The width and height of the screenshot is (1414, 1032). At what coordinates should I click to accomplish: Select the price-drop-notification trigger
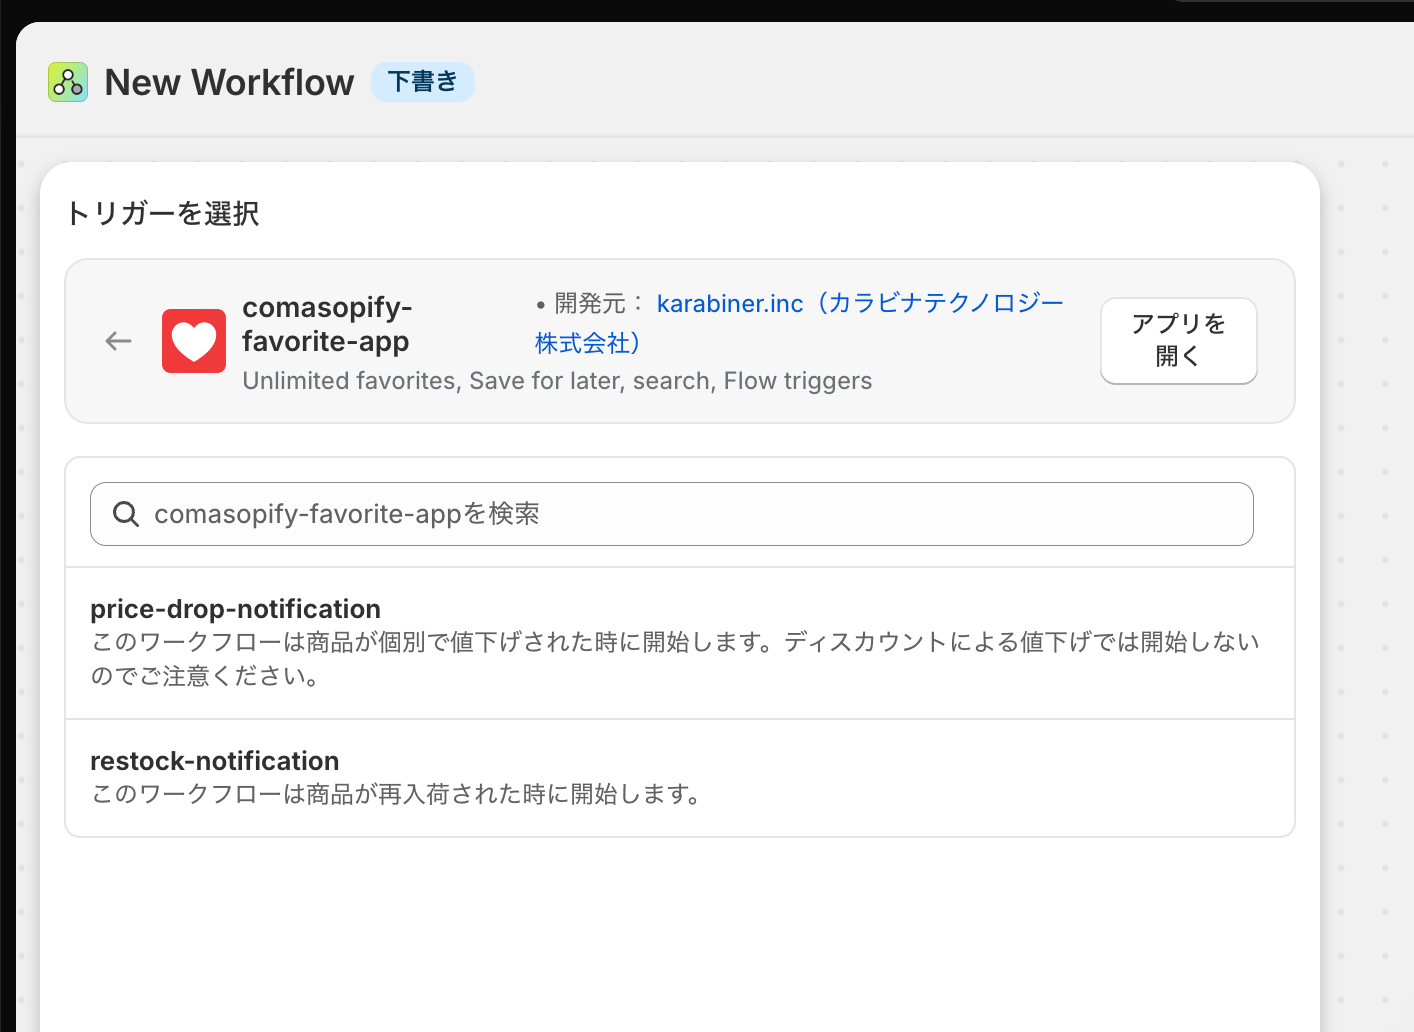[680, 643]
